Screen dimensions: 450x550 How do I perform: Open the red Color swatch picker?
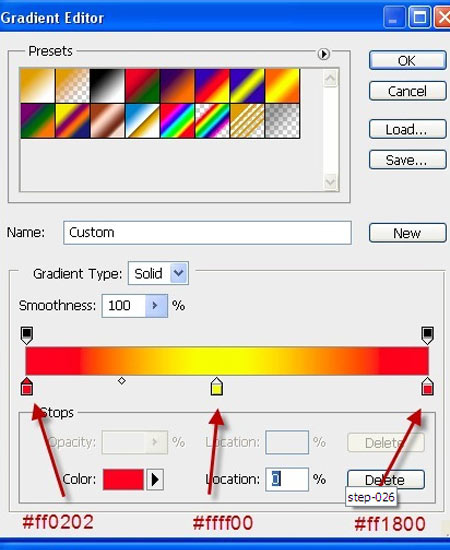click(123, 479)
